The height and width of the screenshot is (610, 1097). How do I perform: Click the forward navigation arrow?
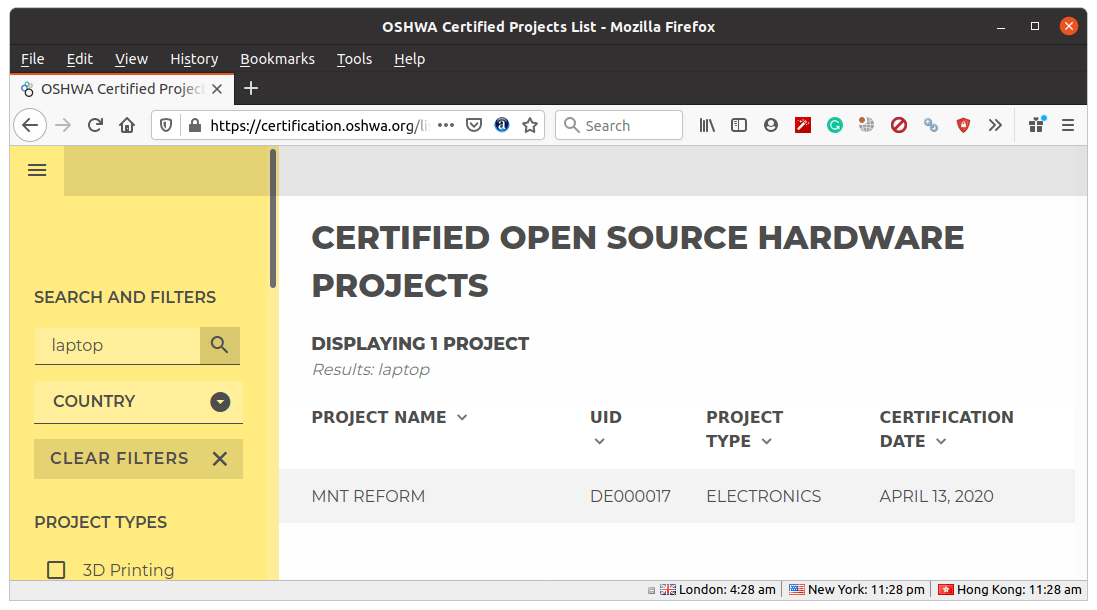(x=63, y=126)
